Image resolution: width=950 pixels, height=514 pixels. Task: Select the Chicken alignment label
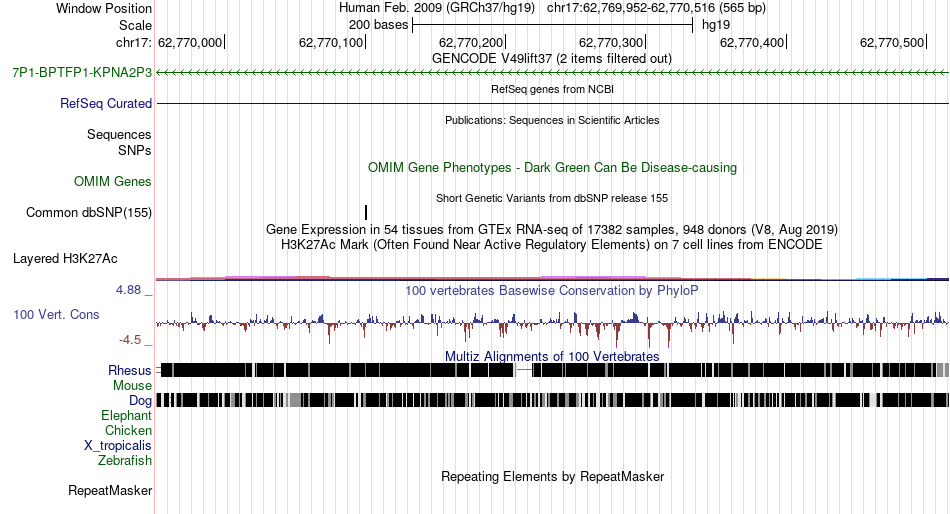(x=128, y=430)
